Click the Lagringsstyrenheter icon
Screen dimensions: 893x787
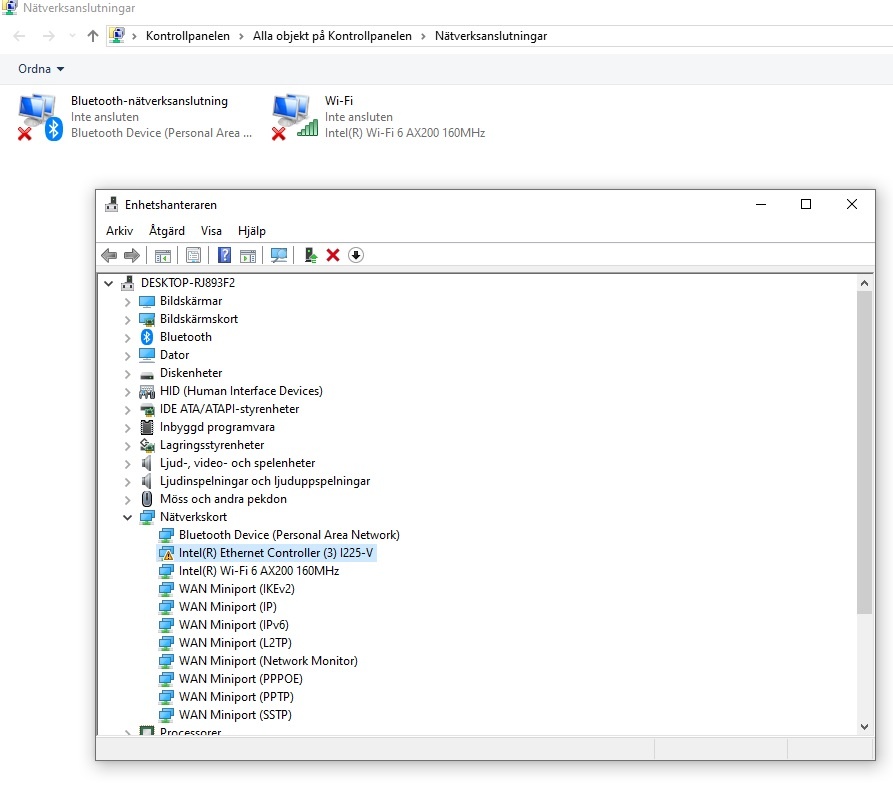point(147,445)
